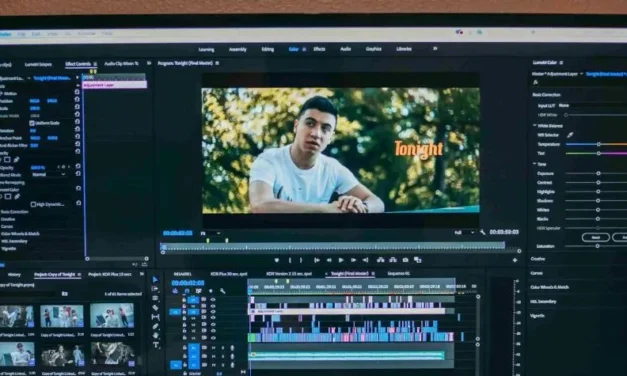Toggle lock on the top video track

(184, 299)
